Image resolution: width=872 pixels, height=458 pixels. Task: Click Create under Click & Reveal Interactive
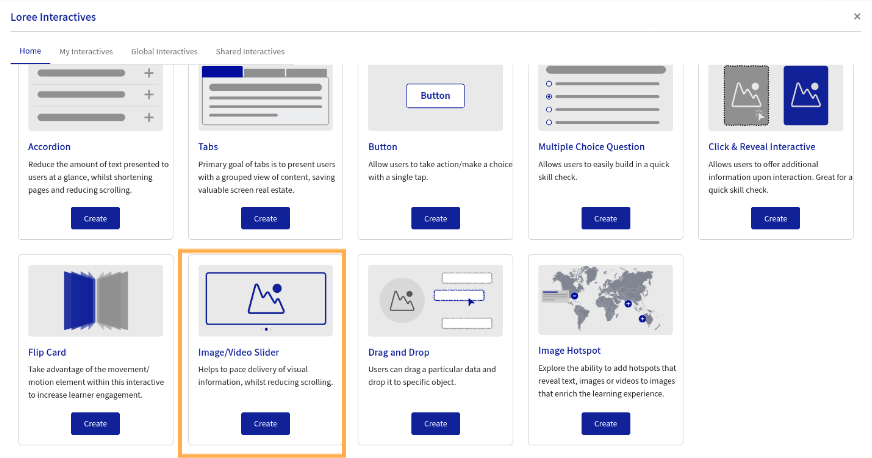coord(775,218)
